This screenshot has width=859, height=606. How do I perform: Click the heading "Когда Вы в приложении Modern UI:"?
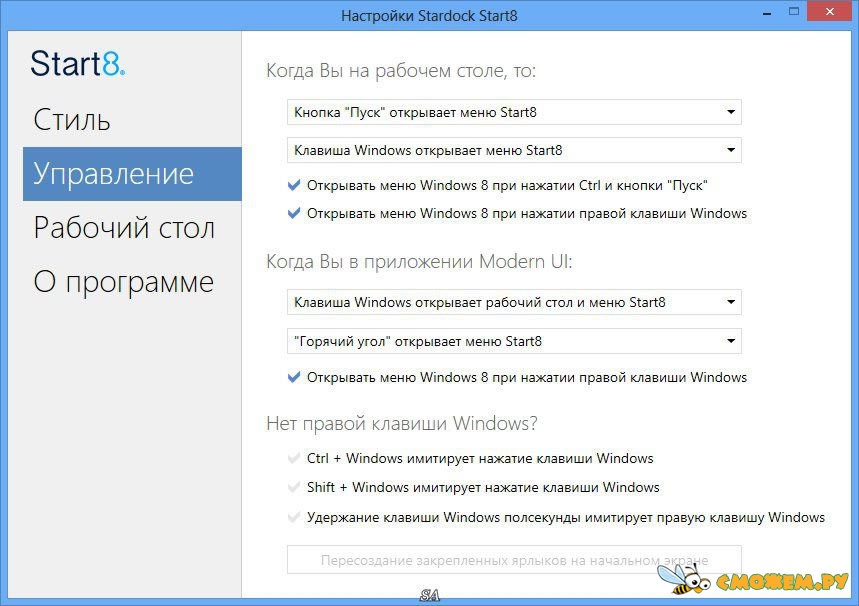tap(419, 262)
